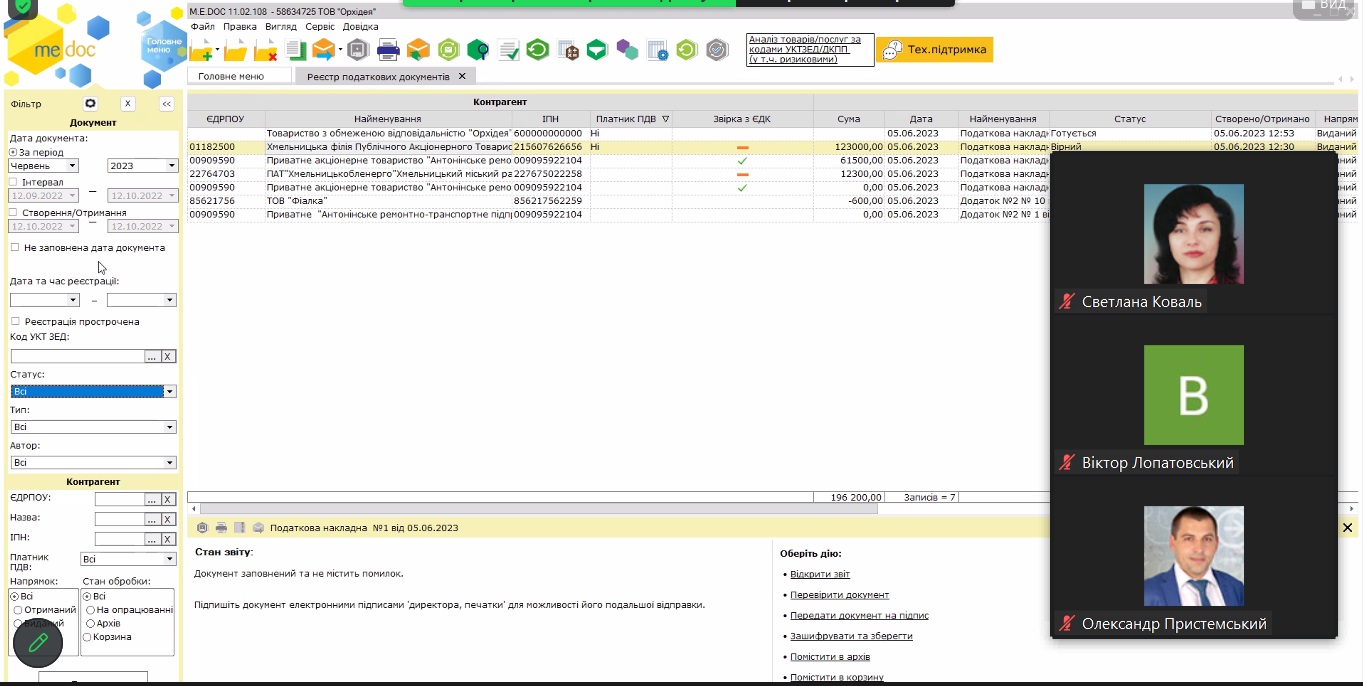
Task: Click the Помістити в архів link
Action: (x=830, y=657)
